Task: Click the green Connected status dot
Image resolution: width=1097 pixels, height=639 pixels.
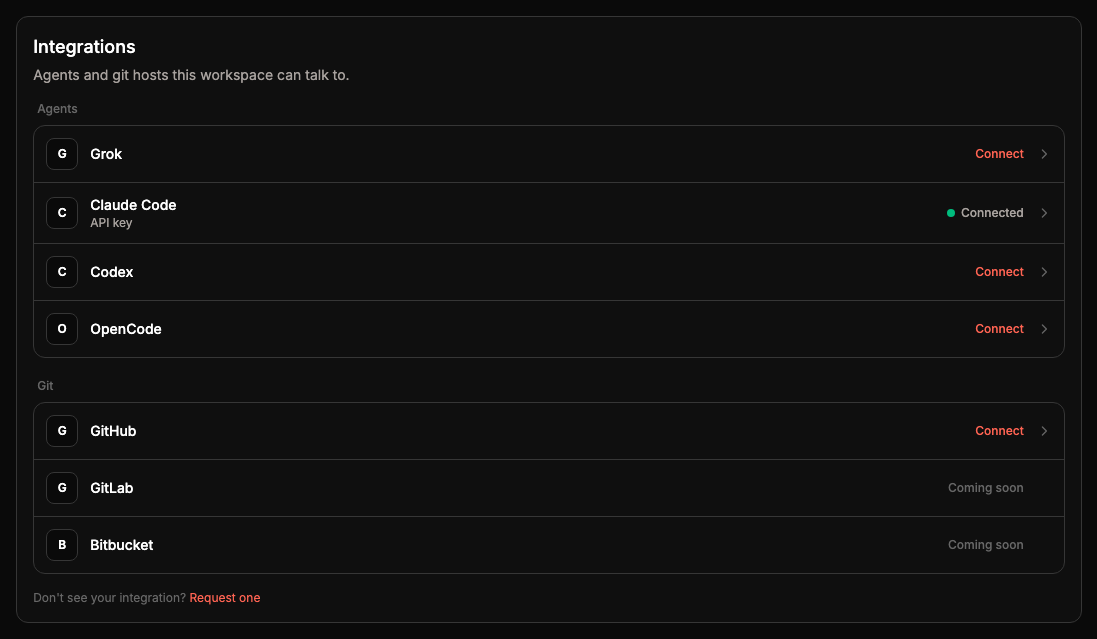Action: click(x=951, y=213)
